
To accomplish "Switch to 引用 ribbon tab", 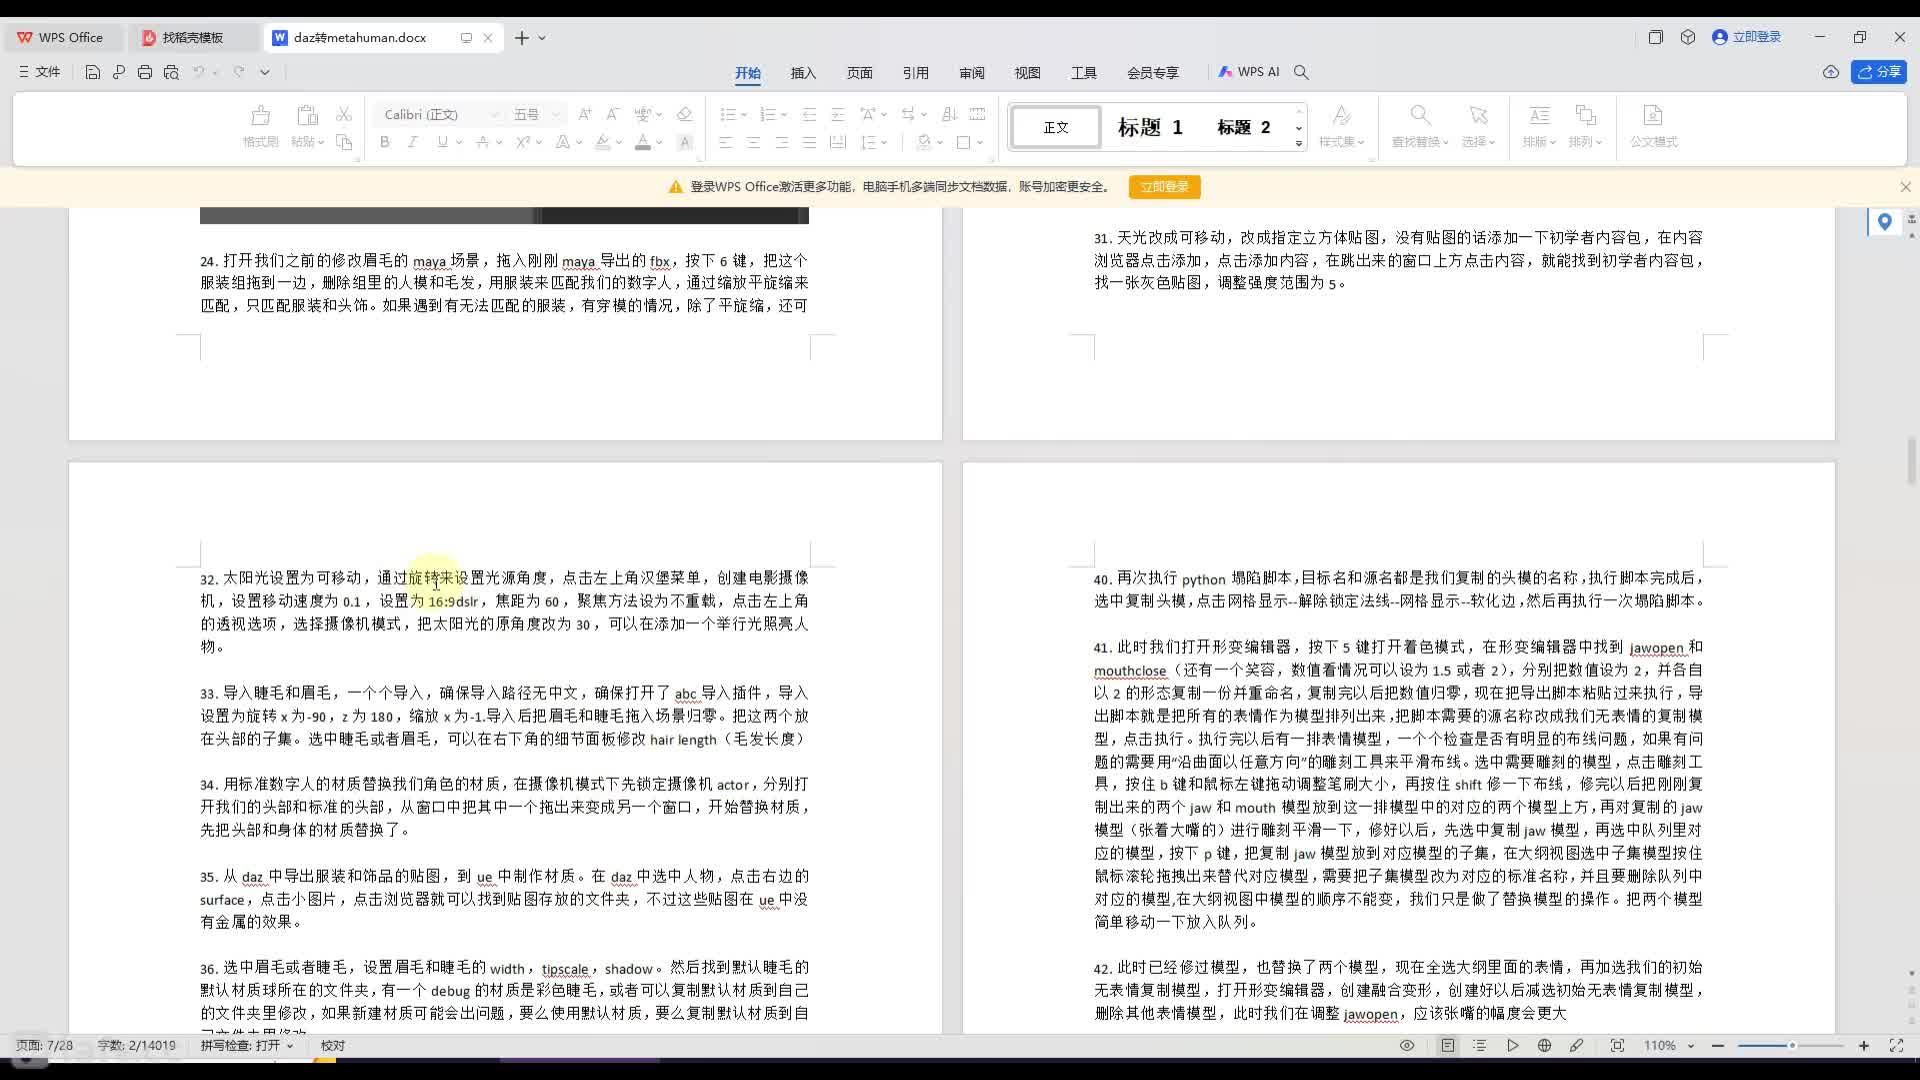I will (915, 73).
